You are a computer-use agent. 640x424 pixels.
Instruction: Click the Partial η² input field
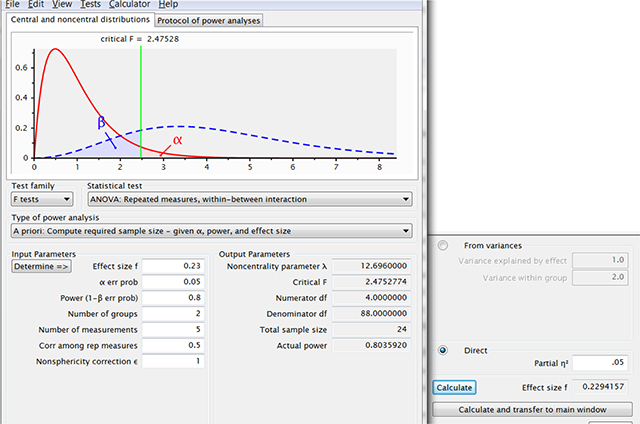pos(598,363)
